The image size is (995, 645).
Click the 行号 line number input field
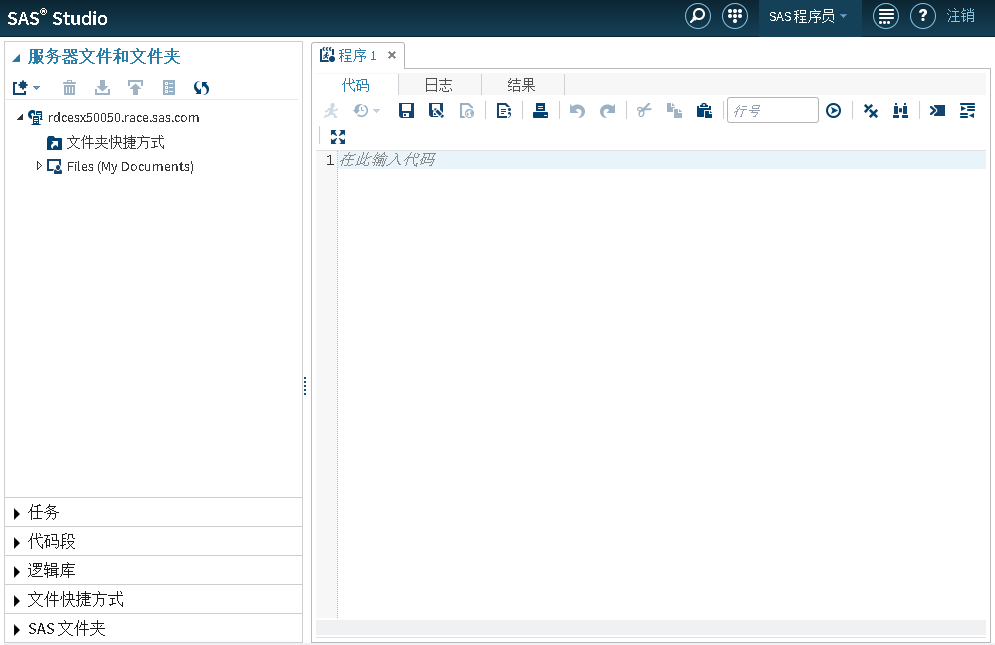(x=772, y=111)
